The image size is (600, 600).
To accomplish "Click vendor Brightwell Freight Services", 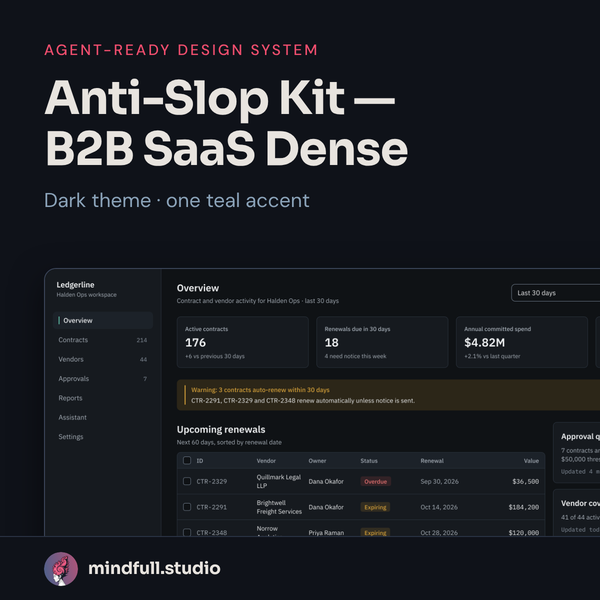I will click(x=279, y=507).
